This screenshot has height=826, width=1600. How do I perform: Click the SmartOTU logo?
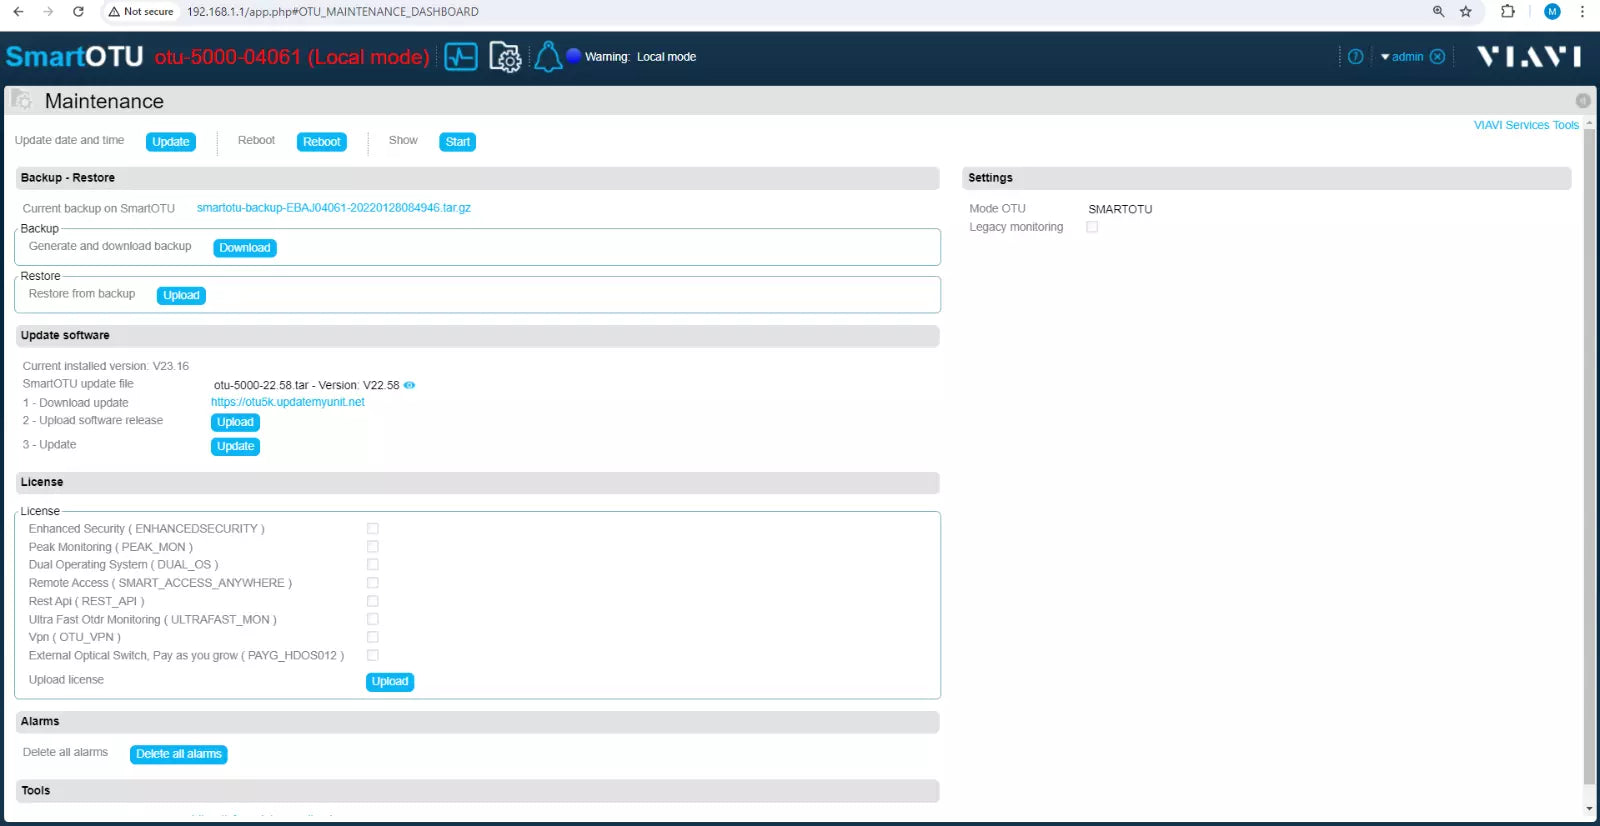(75, 56)
